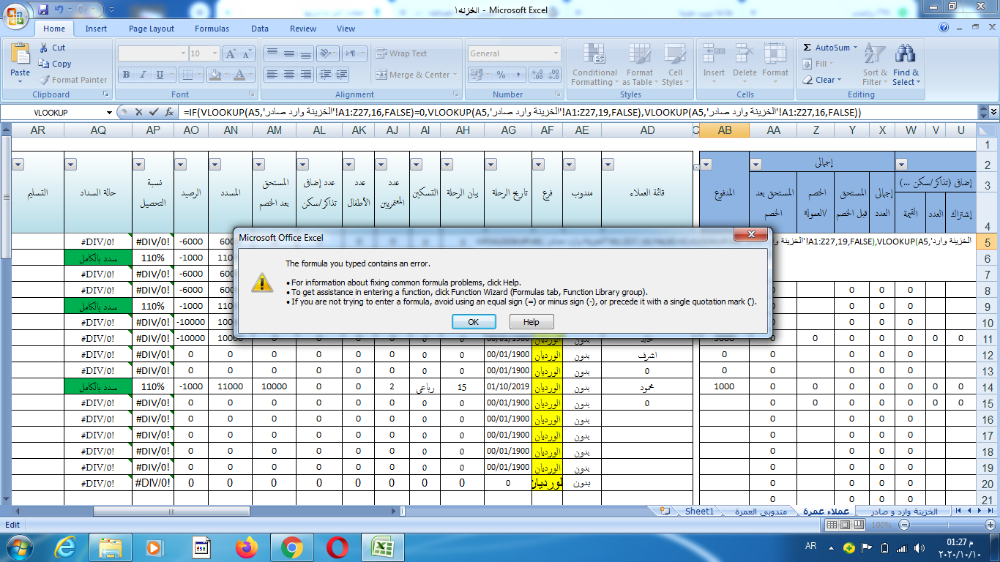Open filter dropdown in column AD

coord(608,165)
